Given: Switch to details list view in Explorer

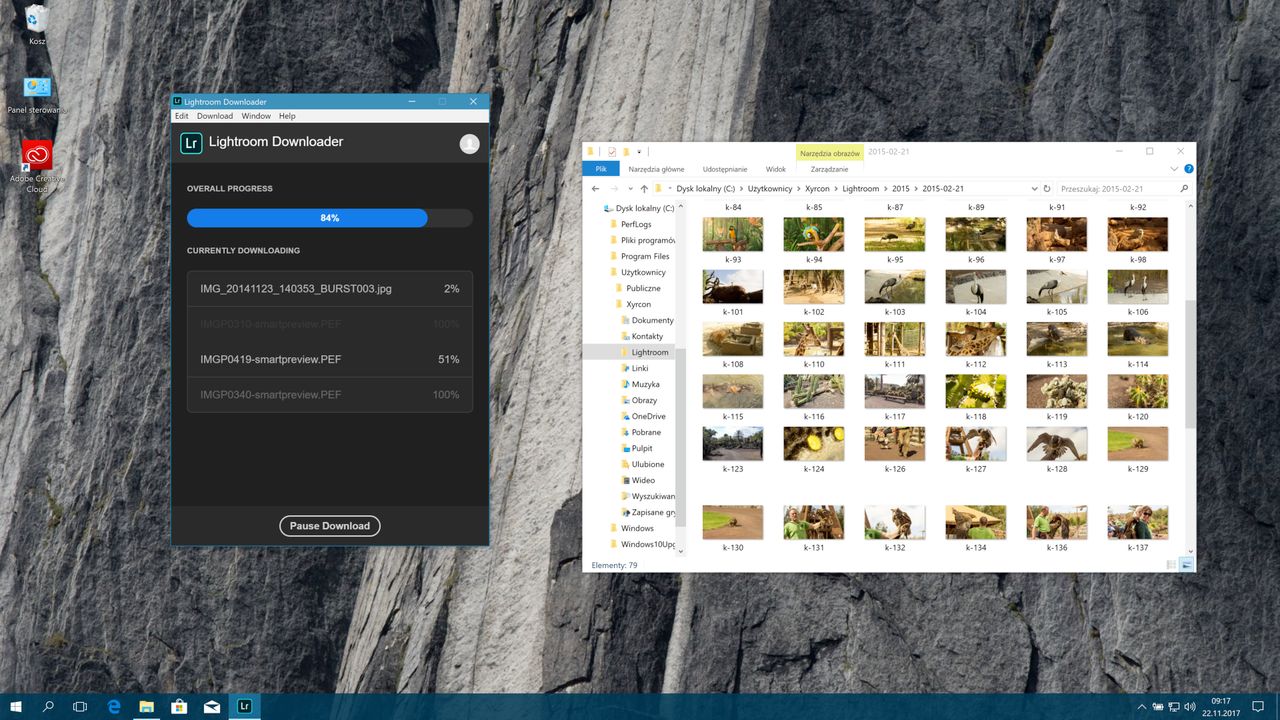Looking at the screenshot, I should 1171,565.
